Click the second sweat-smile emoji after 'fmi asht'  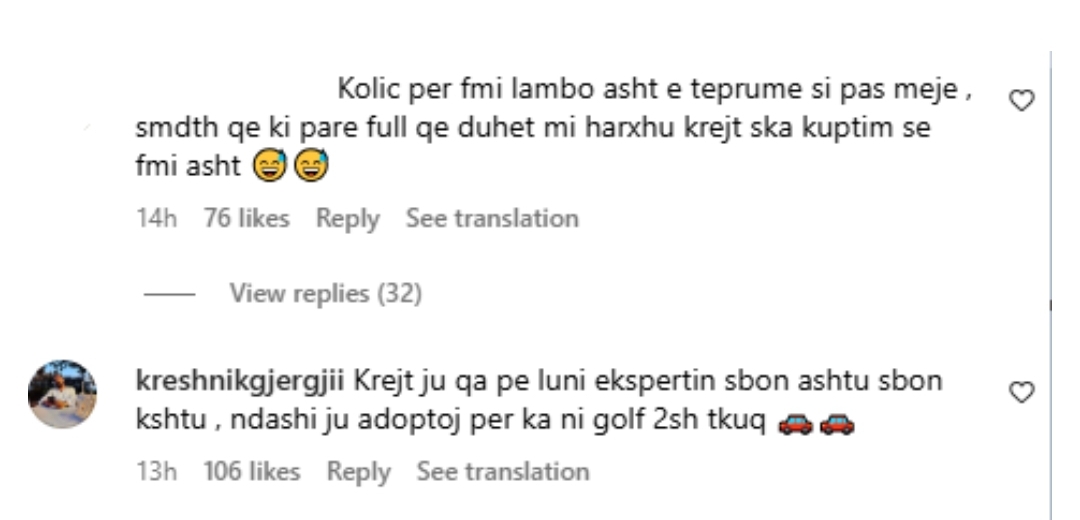(x=311, y=166)
